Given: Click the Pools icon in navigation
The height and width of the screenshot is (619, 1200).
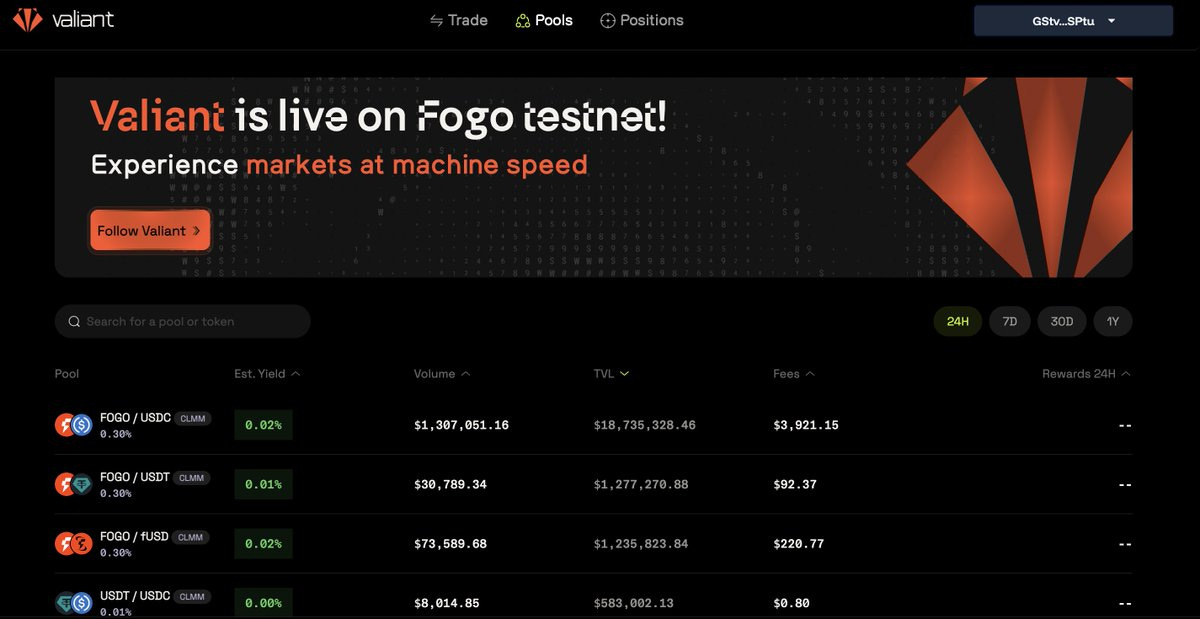Looking at the screenshot, I should click(522, 21).
